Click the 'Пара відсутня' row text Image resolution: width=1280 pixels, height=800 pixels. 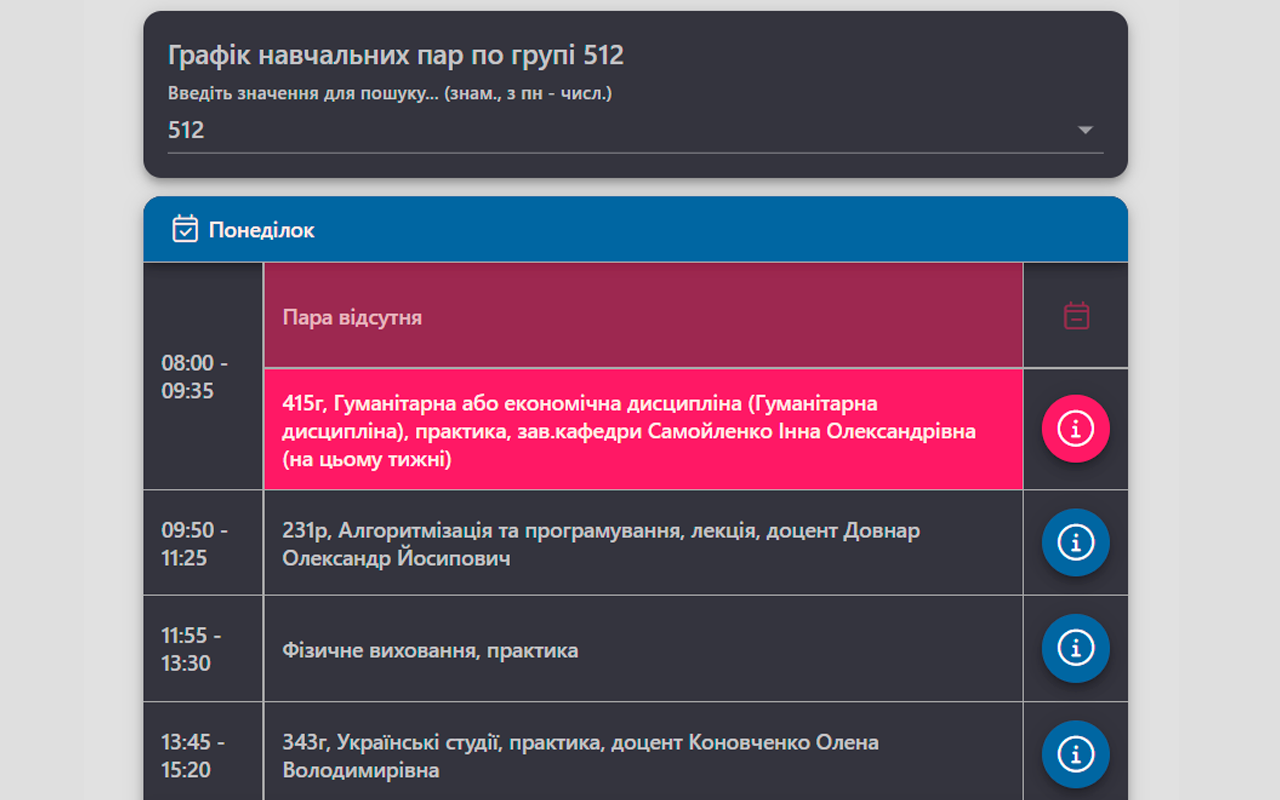pyautogui.click(x=352, y=317)
